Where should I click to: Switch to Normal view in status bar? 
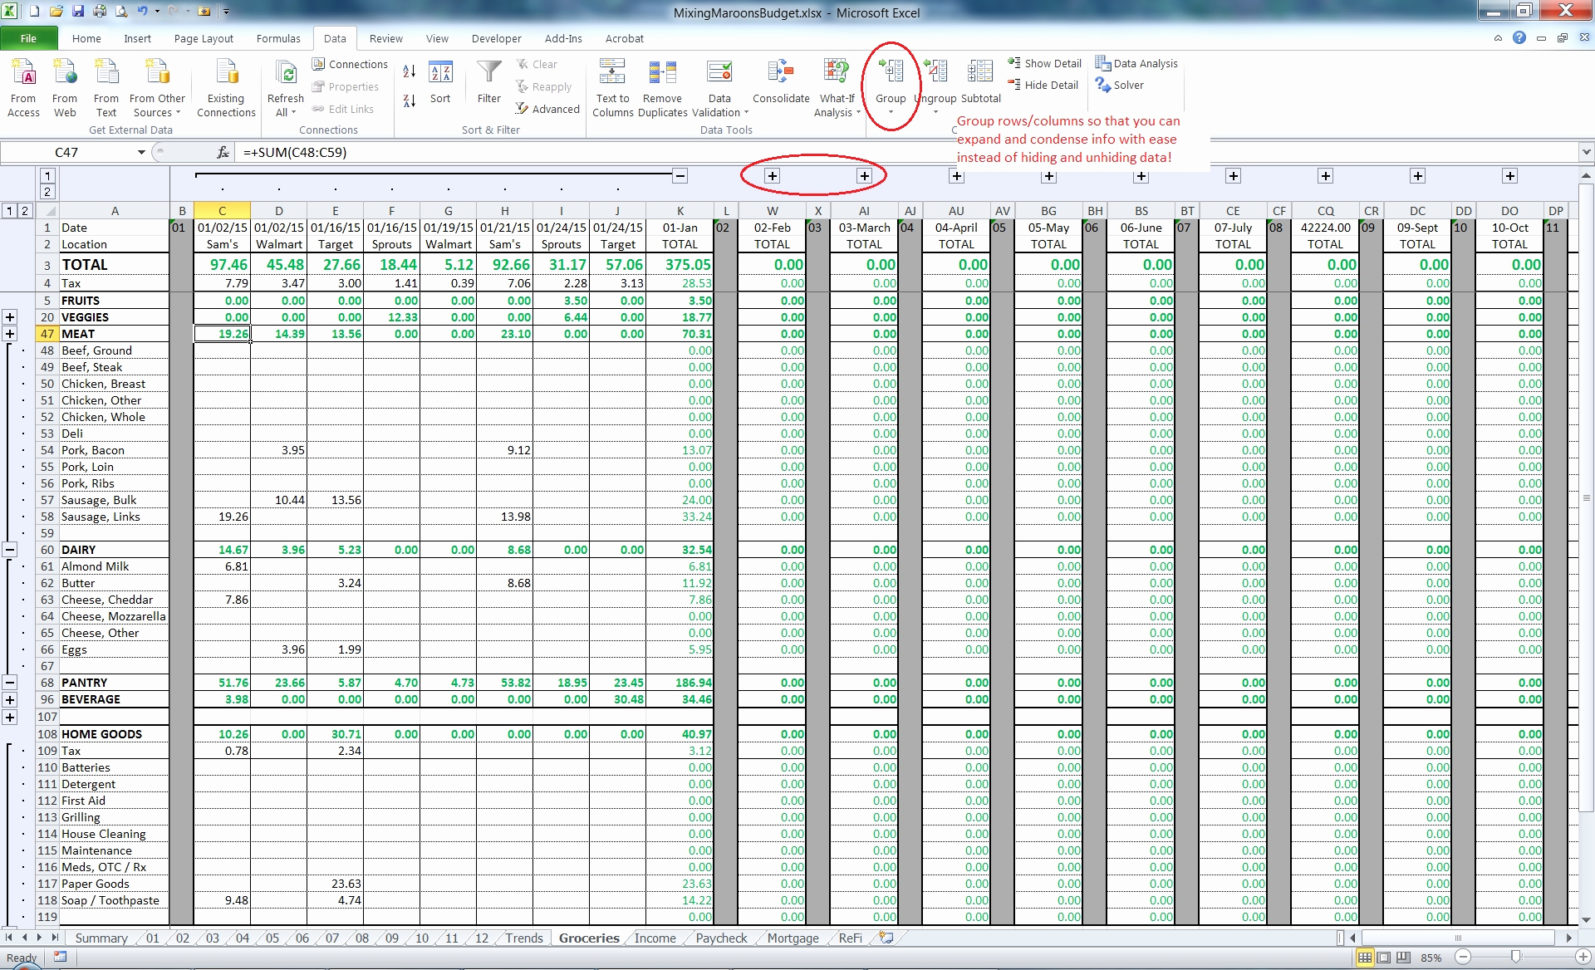[1364, 957]
